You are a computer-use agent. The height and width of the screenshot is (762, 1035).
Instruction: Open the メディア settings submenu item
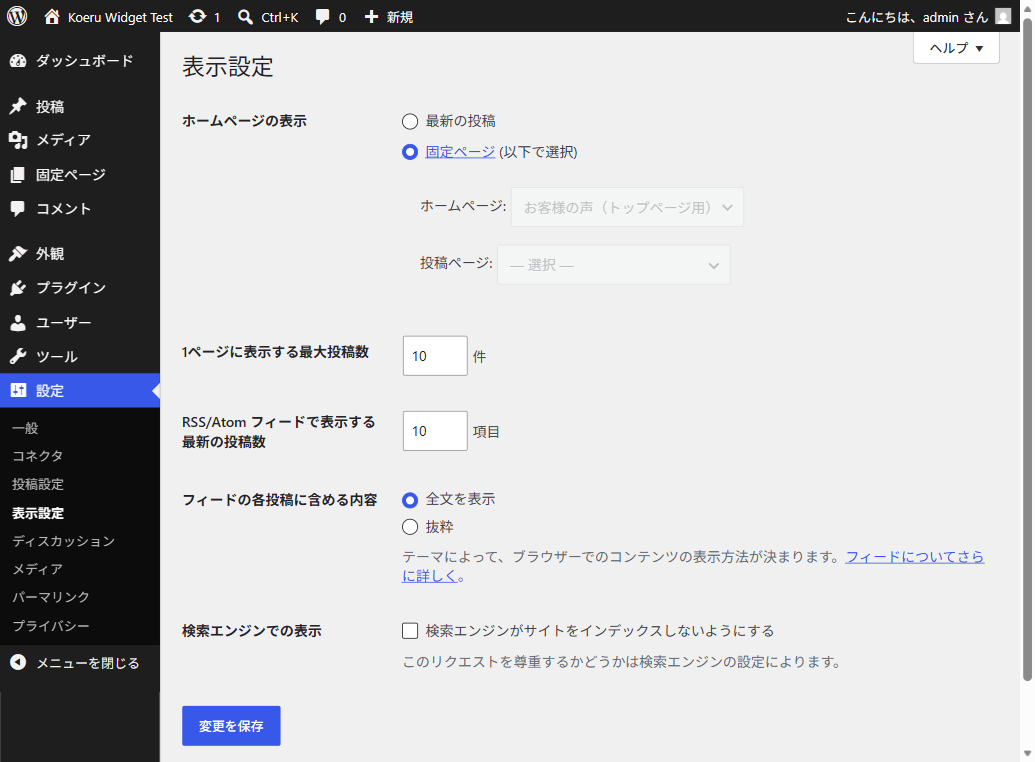38,569
